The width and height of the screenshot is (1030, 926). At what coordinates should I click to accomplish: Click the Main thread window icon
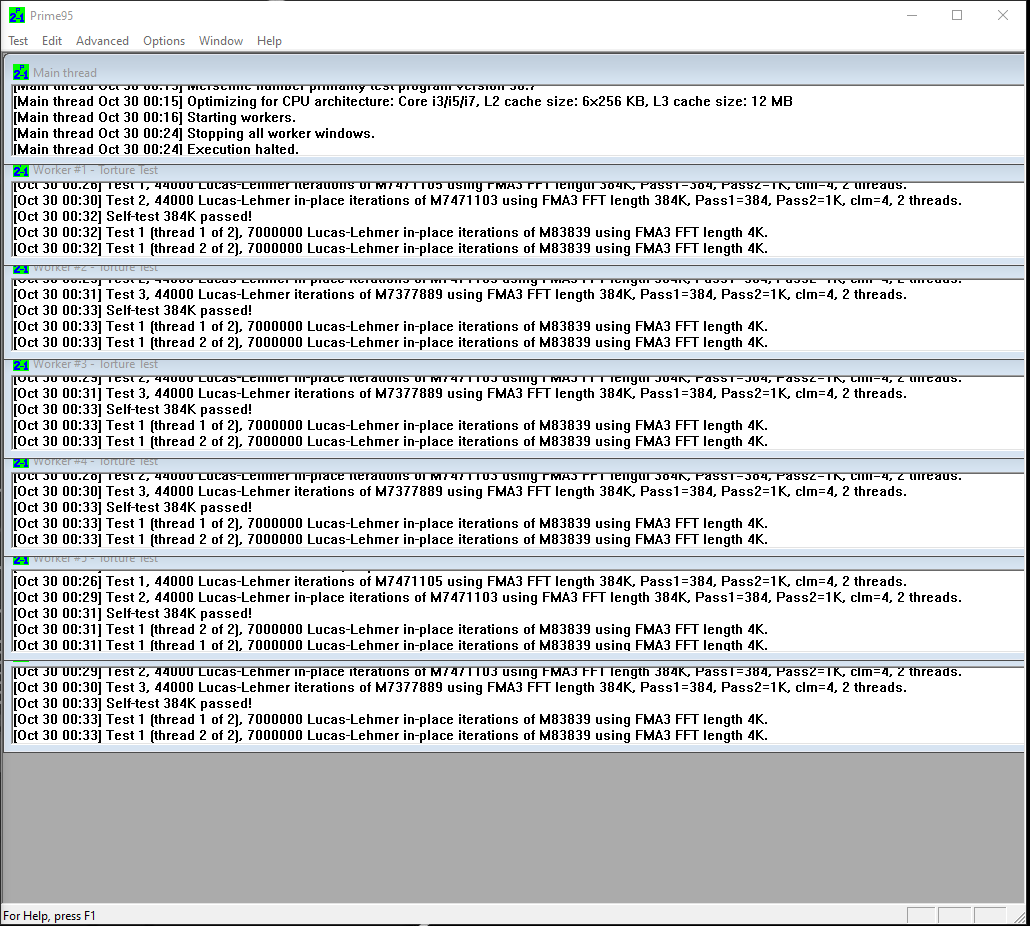pos(20,72)
